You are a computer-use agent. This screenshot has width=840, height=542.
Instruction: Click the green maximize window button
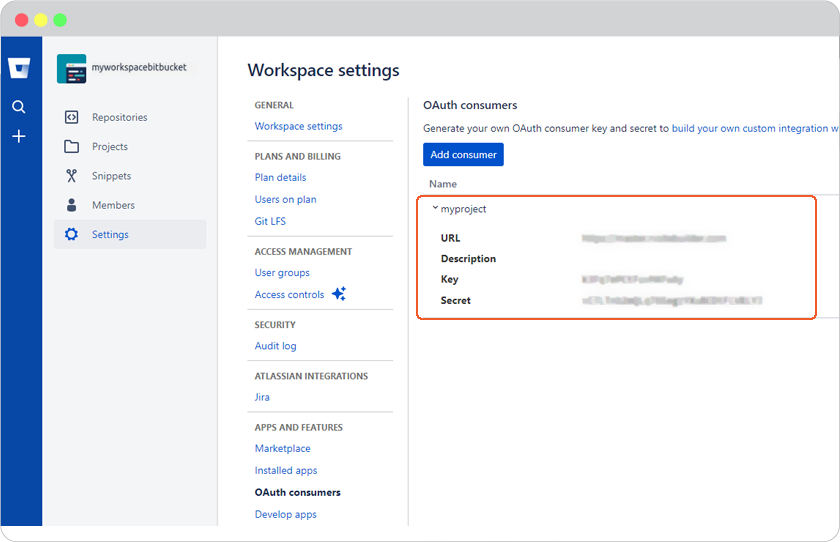tap(60, 20)
